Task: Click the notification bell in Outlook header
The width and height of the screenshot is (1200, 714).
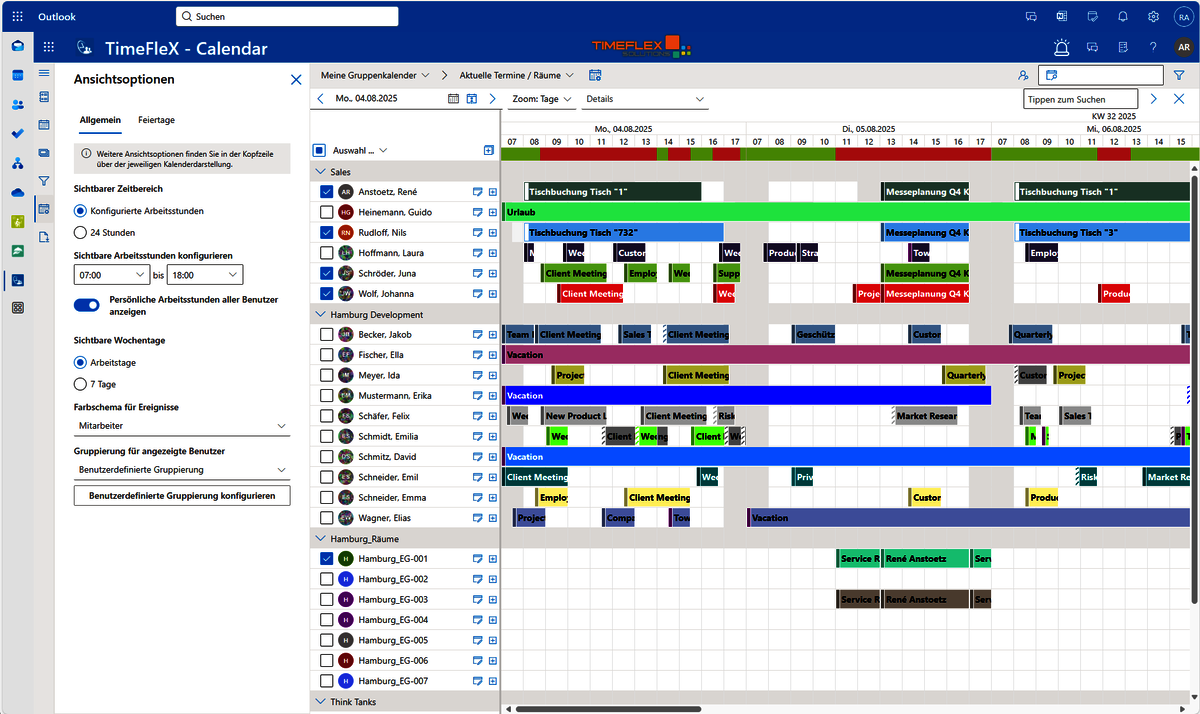Action: [1122, 16]
